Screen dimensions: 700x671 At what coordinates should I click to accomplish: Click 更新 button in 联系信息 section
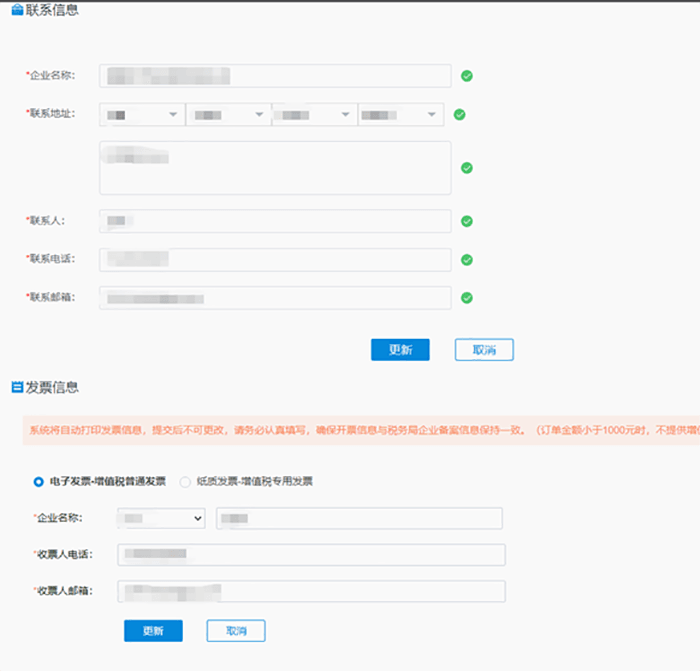coord(400,350)
